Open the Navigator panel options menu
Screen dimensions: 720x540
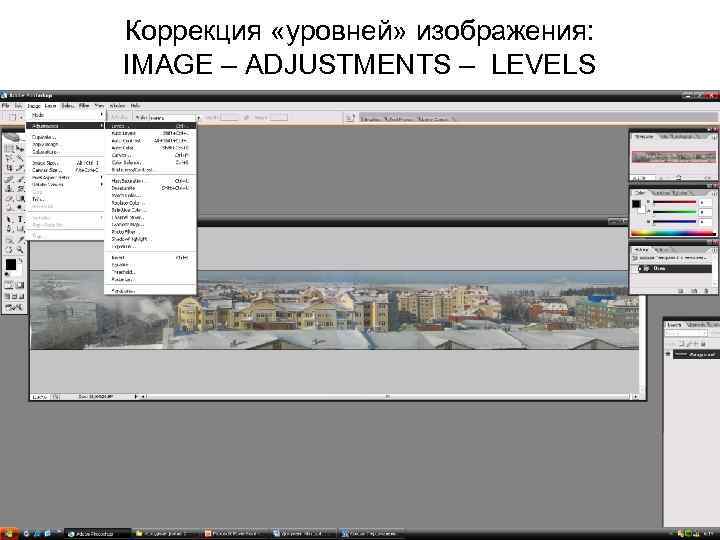point(714,137)
